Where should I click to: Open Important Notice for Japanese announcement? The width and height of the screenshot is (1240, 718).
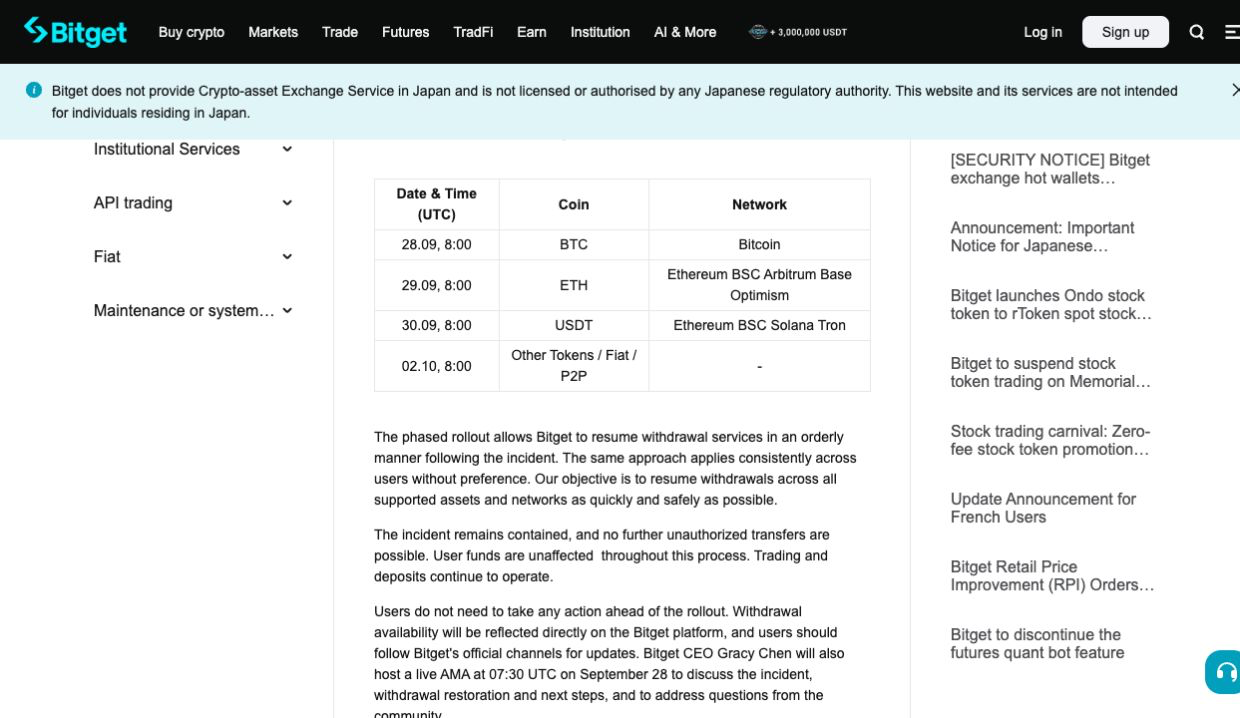click(x=1042, y=237)
